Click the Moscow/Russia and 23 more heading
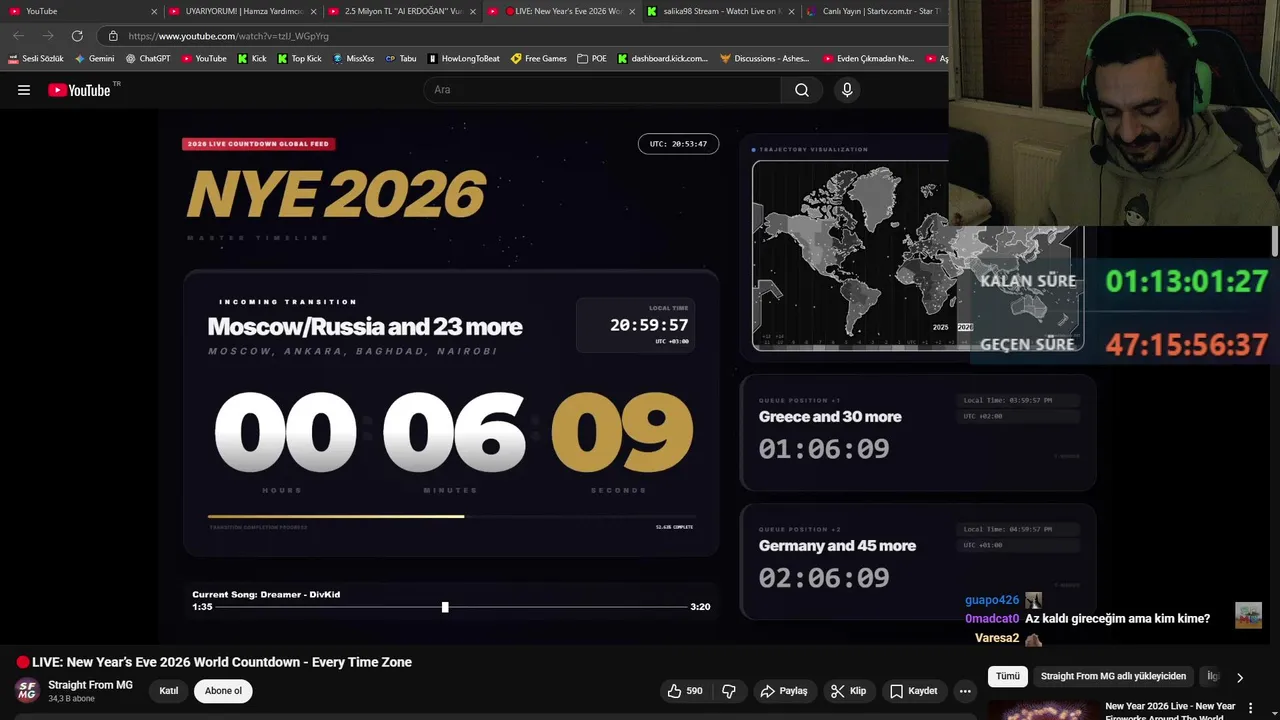The image size is (1280, 720). (x=365, y=327)
